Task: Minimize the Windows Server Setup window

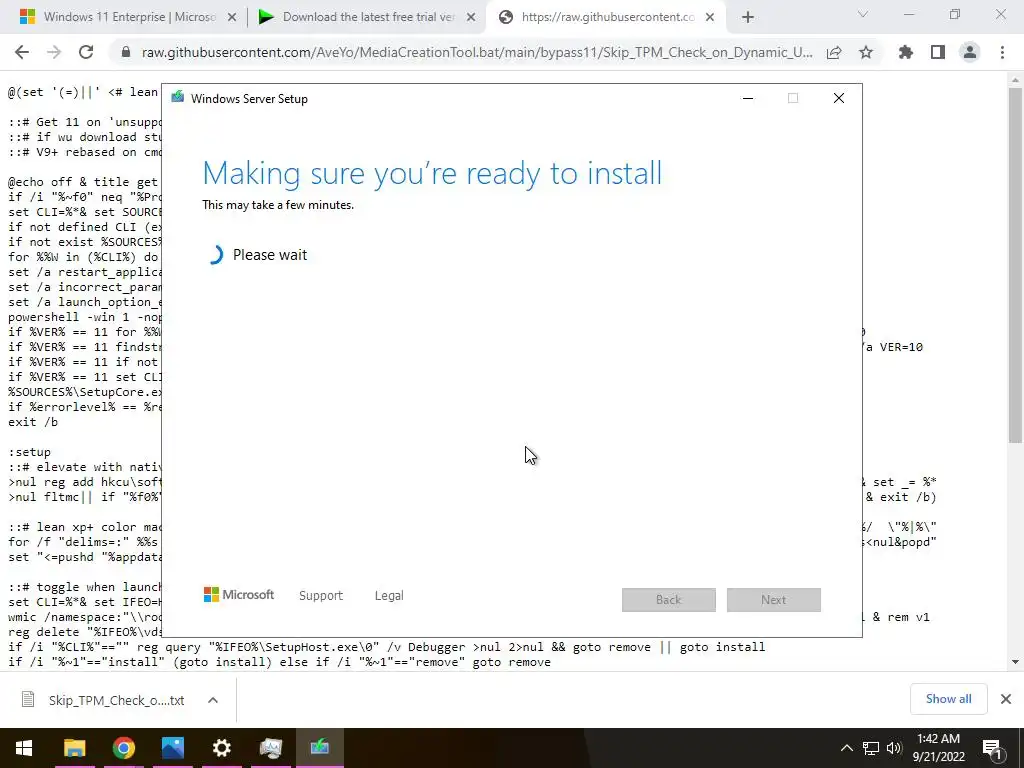Action: [748, 98]
